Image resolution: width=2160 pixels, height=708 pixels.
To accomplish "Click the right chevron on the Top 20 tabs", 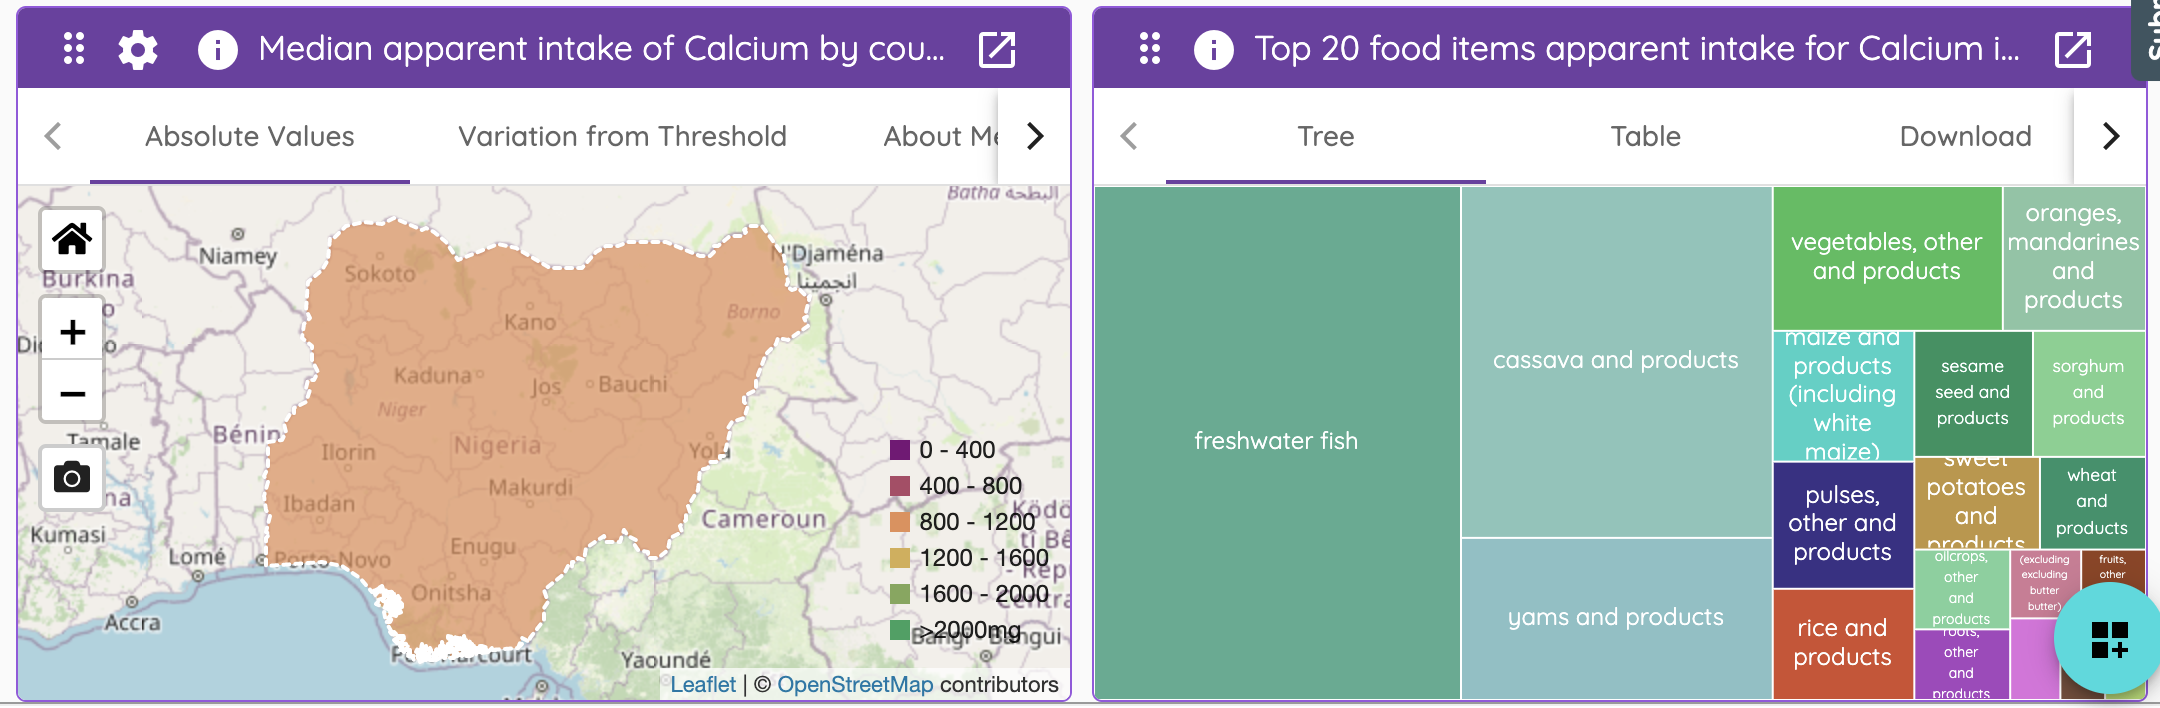I will pyautogui.click(x=2113, y=136).
